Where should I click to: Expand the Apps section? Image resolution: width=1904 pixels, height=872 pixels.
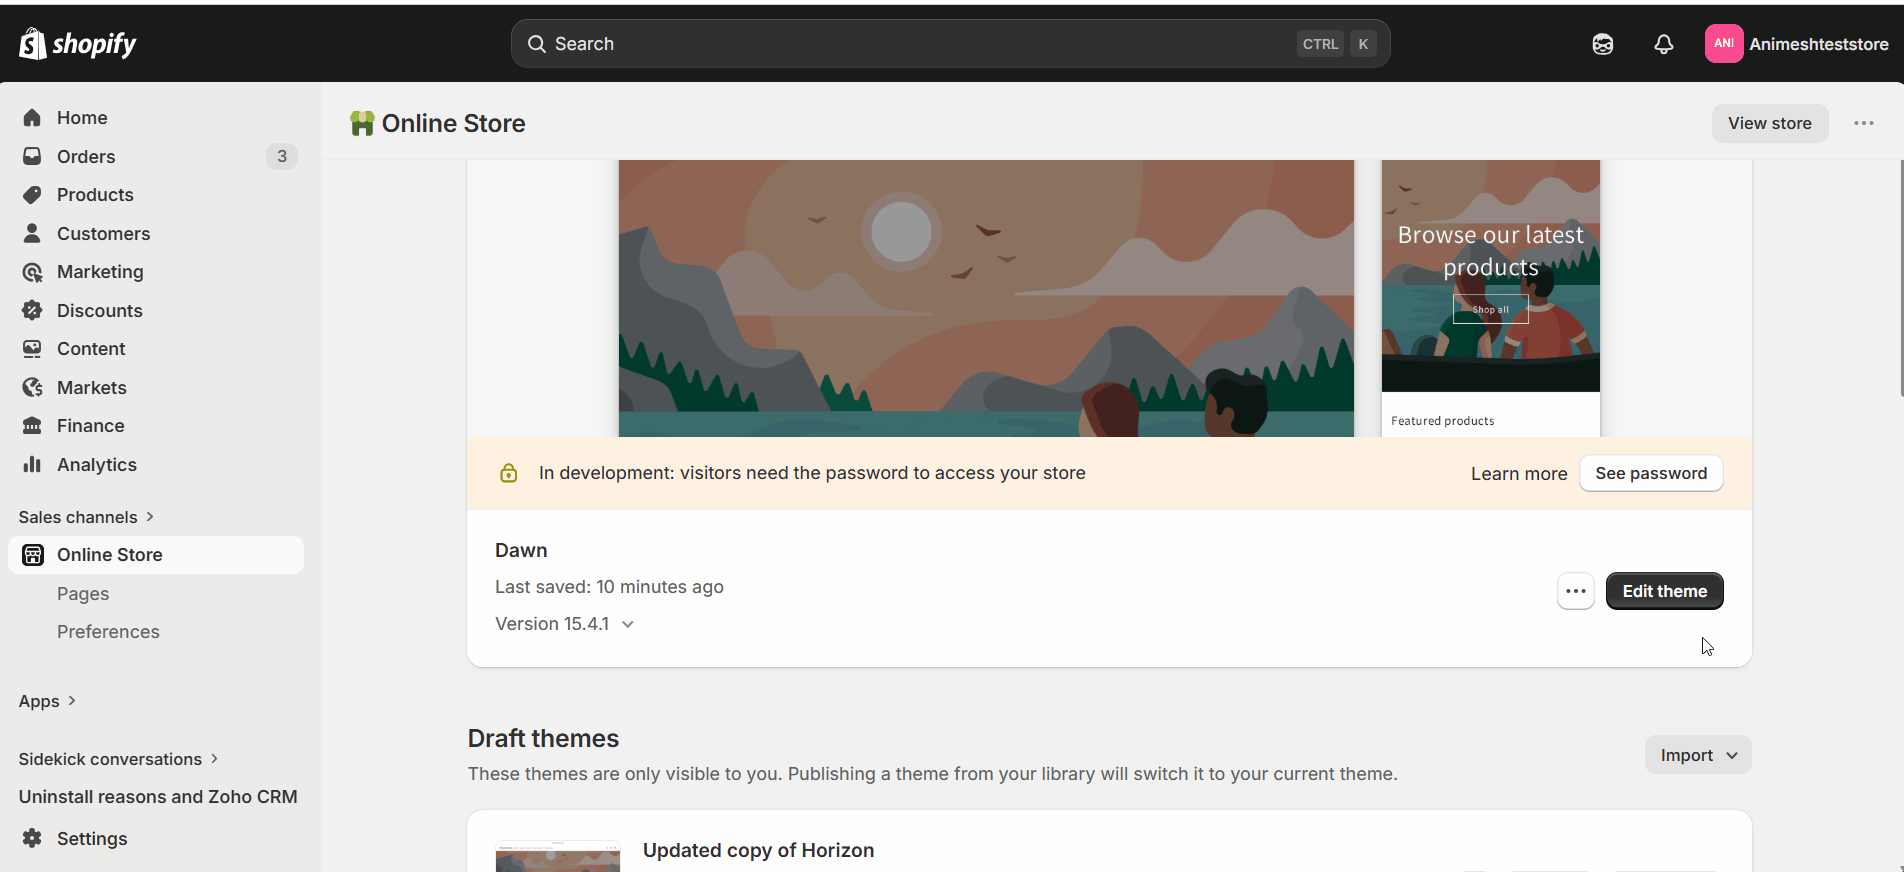48,701
